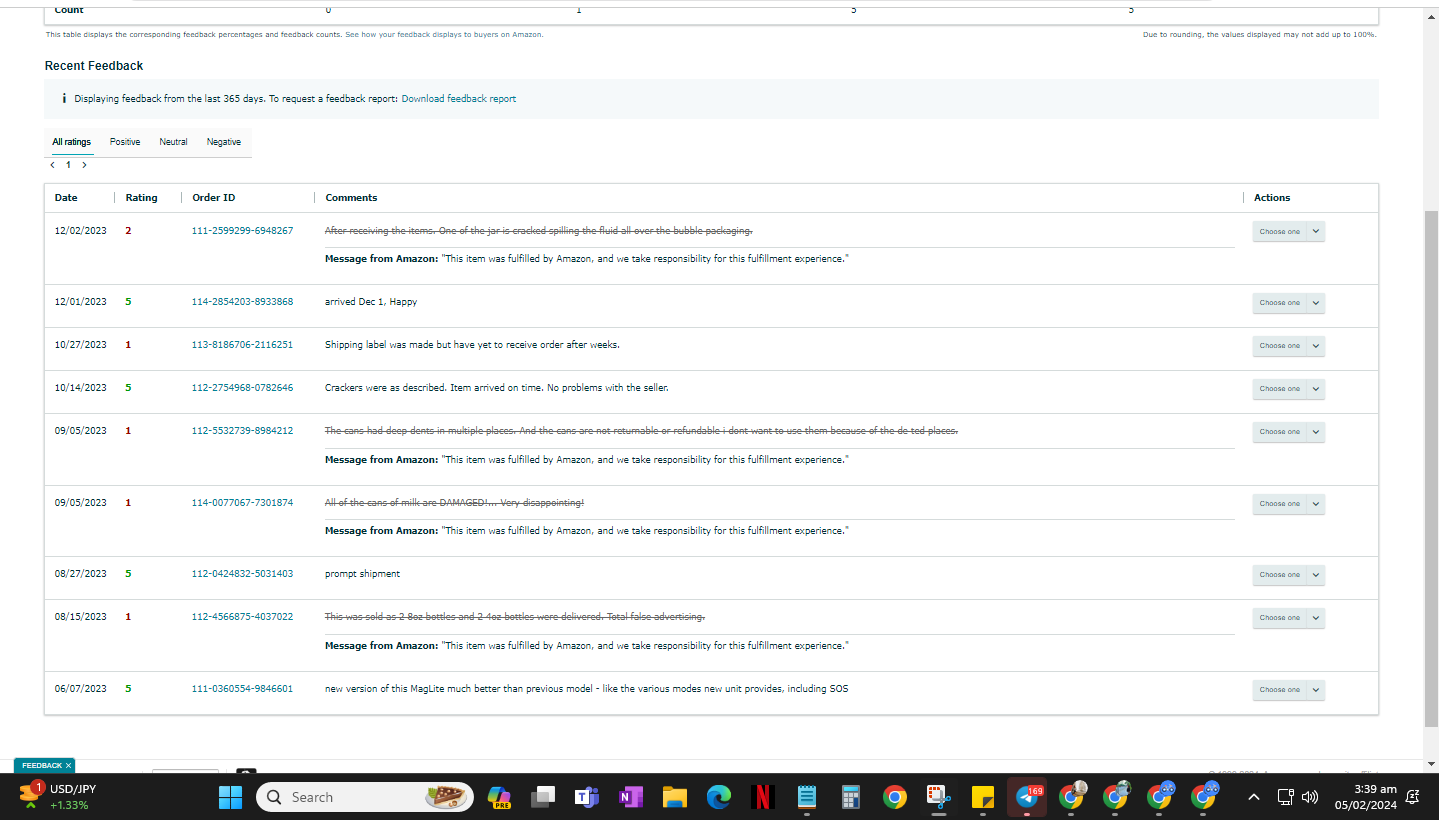Go to next feedback page arrow
The height and width of the screenshot is (820, 1439).
(x=84, y=165)
